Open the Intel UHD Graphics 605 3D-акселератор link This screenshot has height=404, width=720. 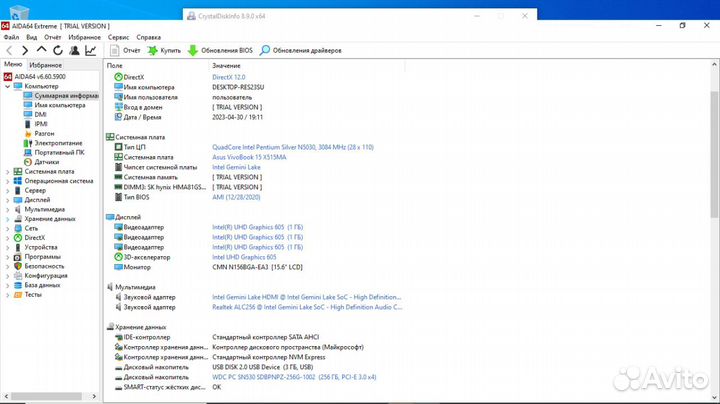244,257
